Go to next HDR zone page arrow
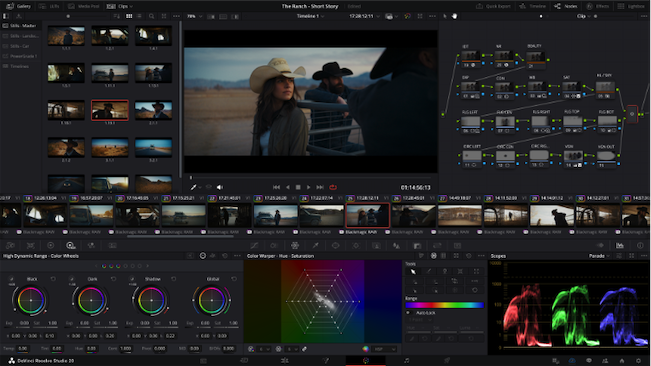Screen dimensions: 651x366 point(147,266)
